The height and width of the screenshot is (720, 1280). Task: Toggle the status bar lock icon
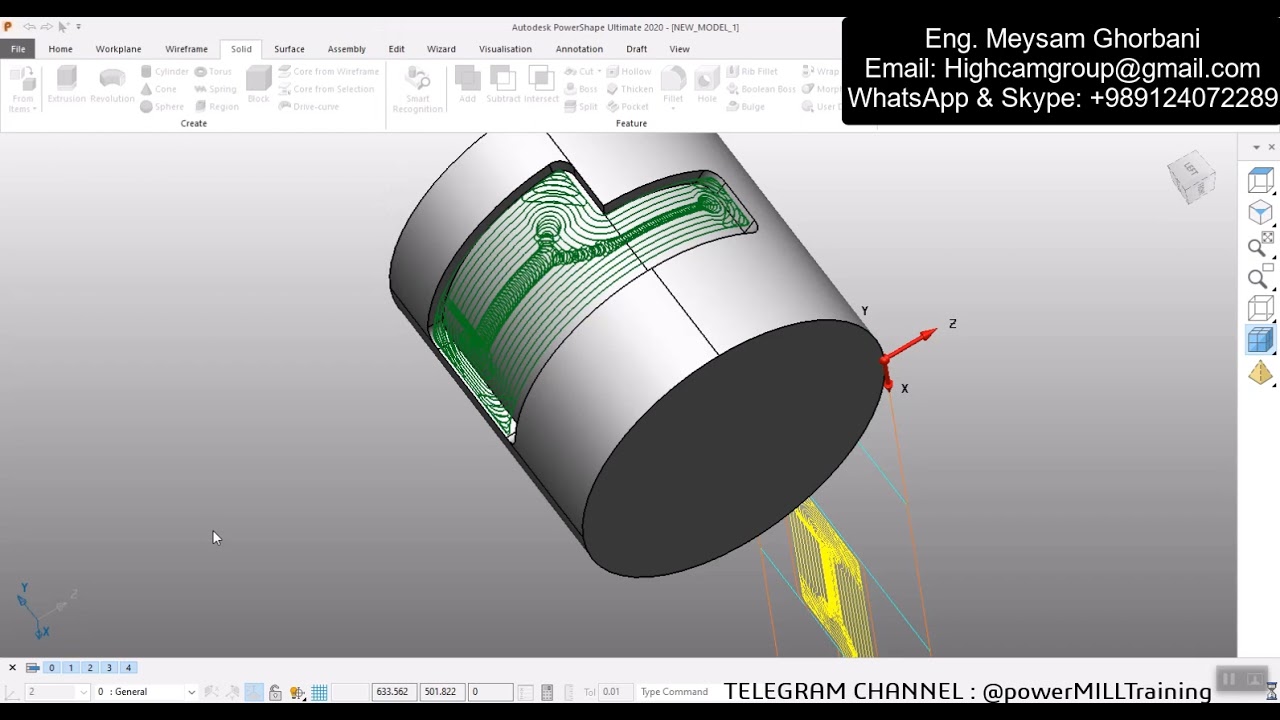tap(275, 692)
